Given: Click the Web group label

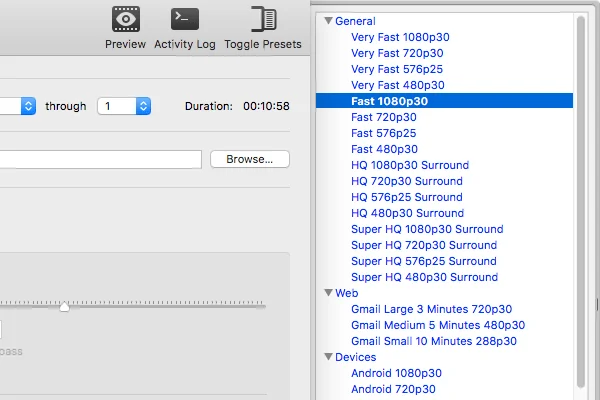Looking at the screenshot, I should 347,293.
